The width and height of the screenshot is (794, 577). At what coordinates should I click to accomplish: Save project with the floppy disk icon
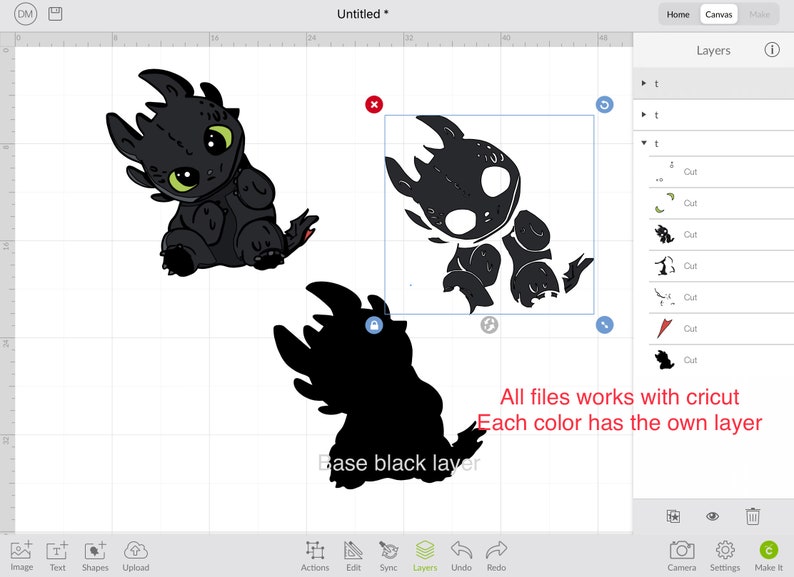pos(55,14)
